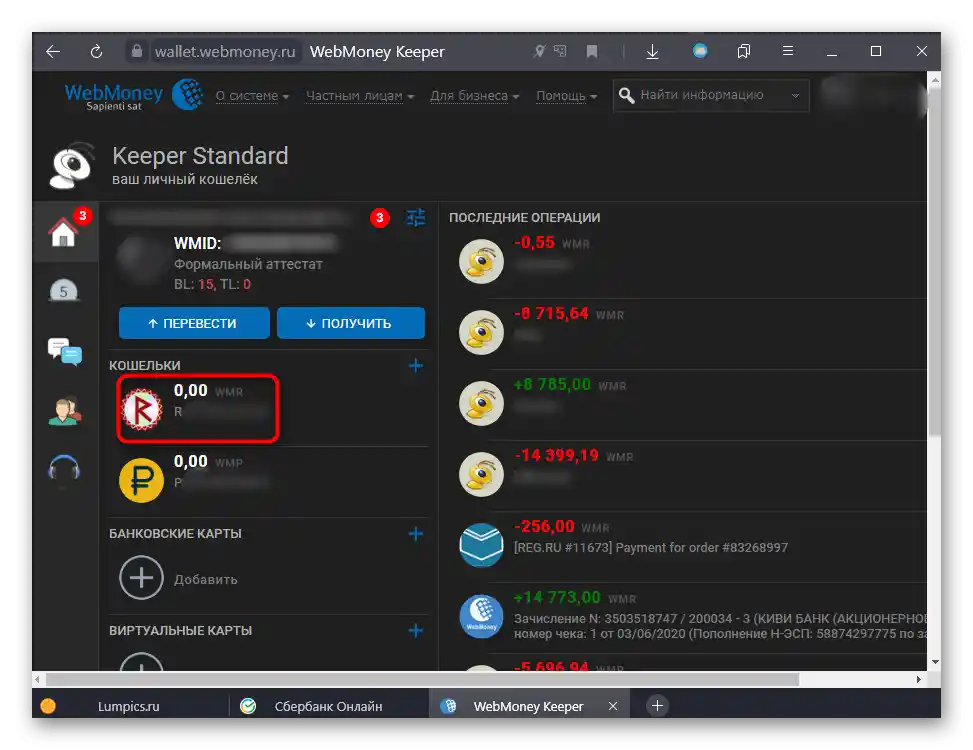Click the red notification badge 3 near settings
This screenshot has height=750, width=973.
point(380,218)
